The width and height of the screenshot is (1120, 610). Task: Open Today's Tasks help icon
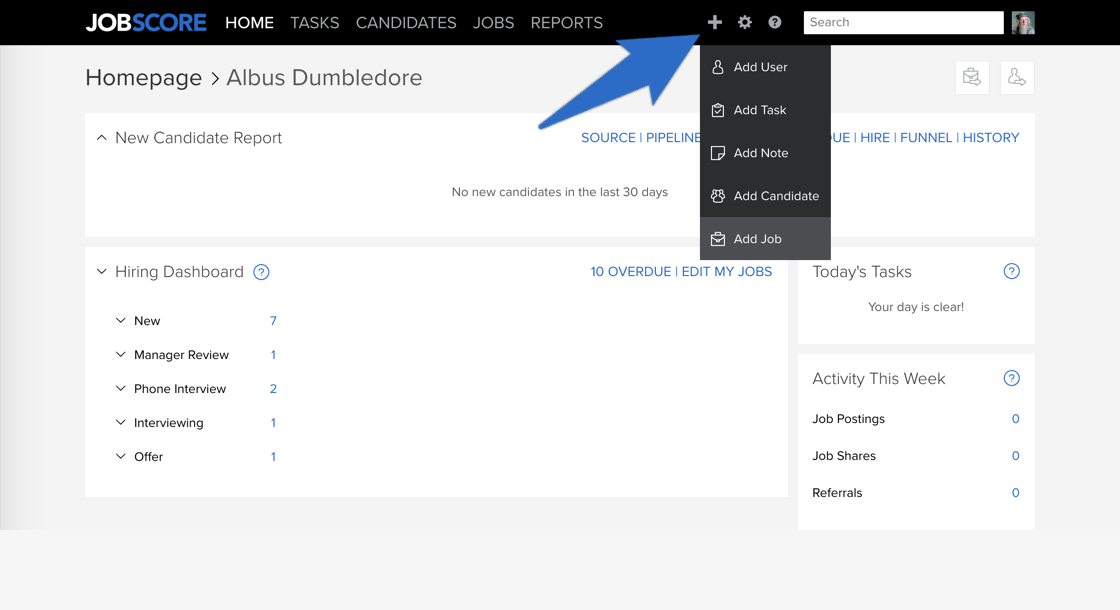(1011, 271)
